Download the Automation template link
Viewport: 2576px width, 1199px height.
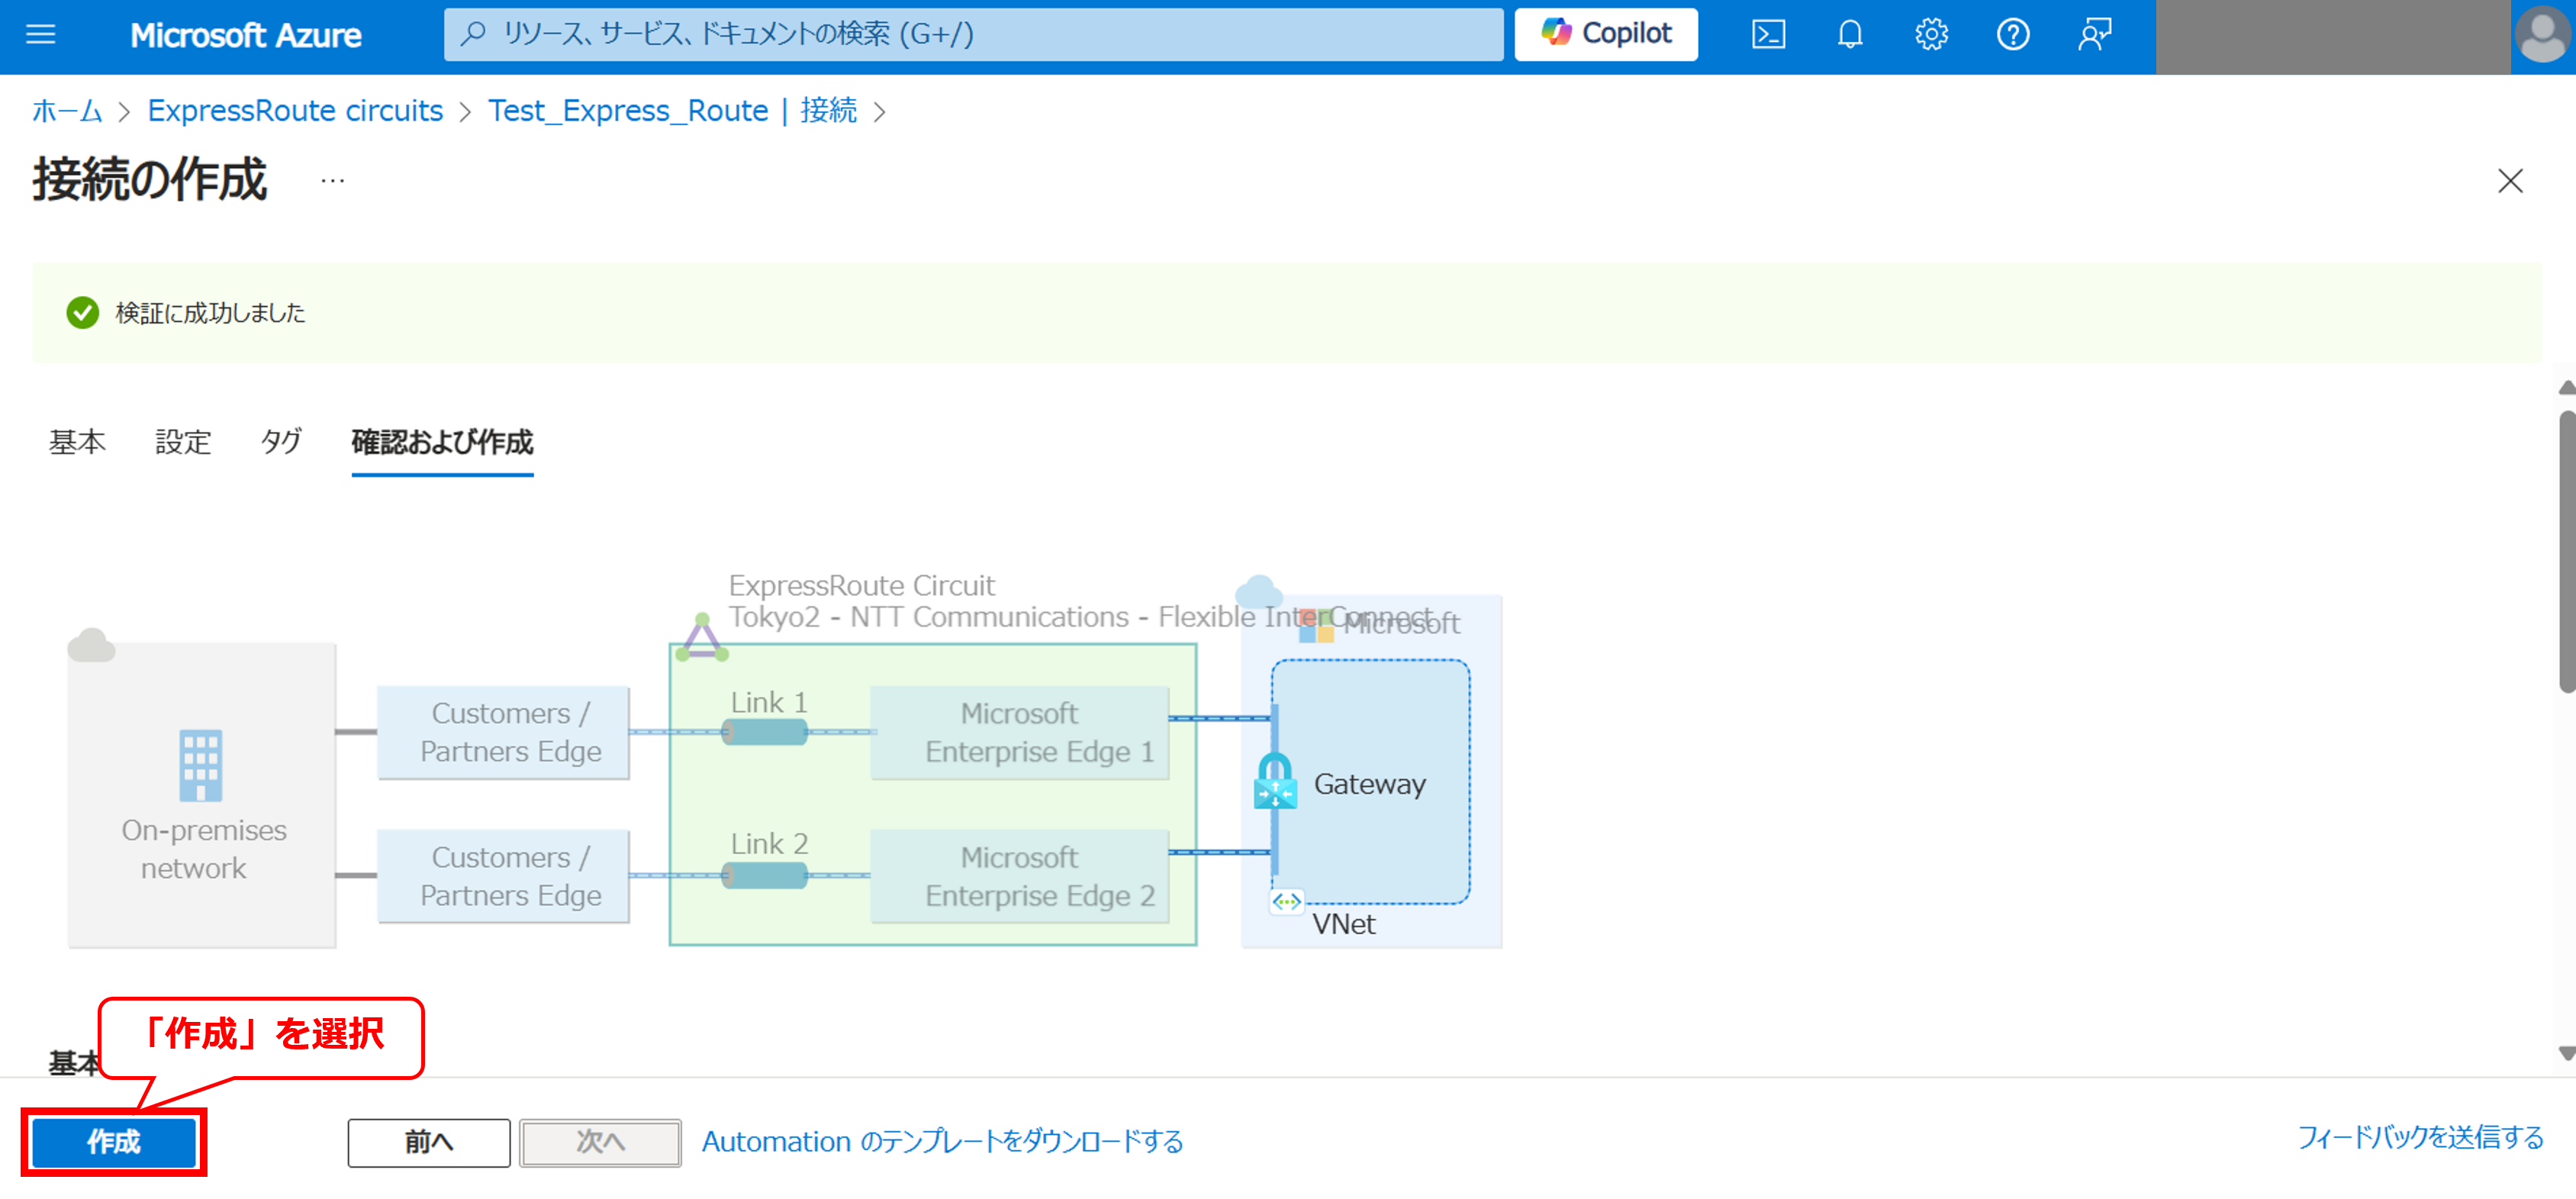click(x=941, y=1141)
